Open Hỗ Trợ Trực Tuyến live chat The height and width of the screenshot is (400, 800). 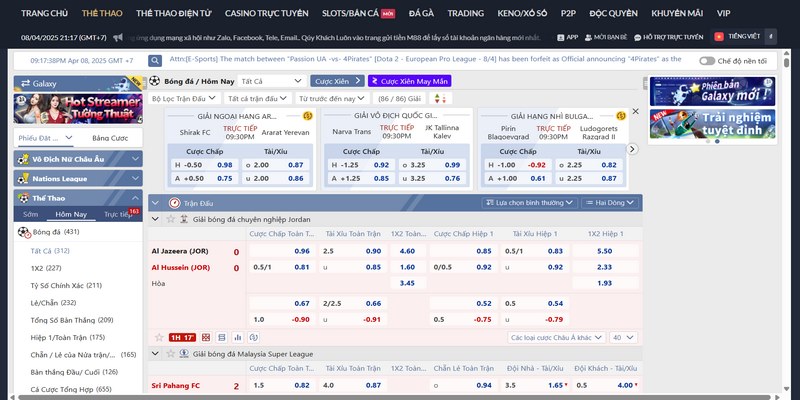[x=668, y=37]
